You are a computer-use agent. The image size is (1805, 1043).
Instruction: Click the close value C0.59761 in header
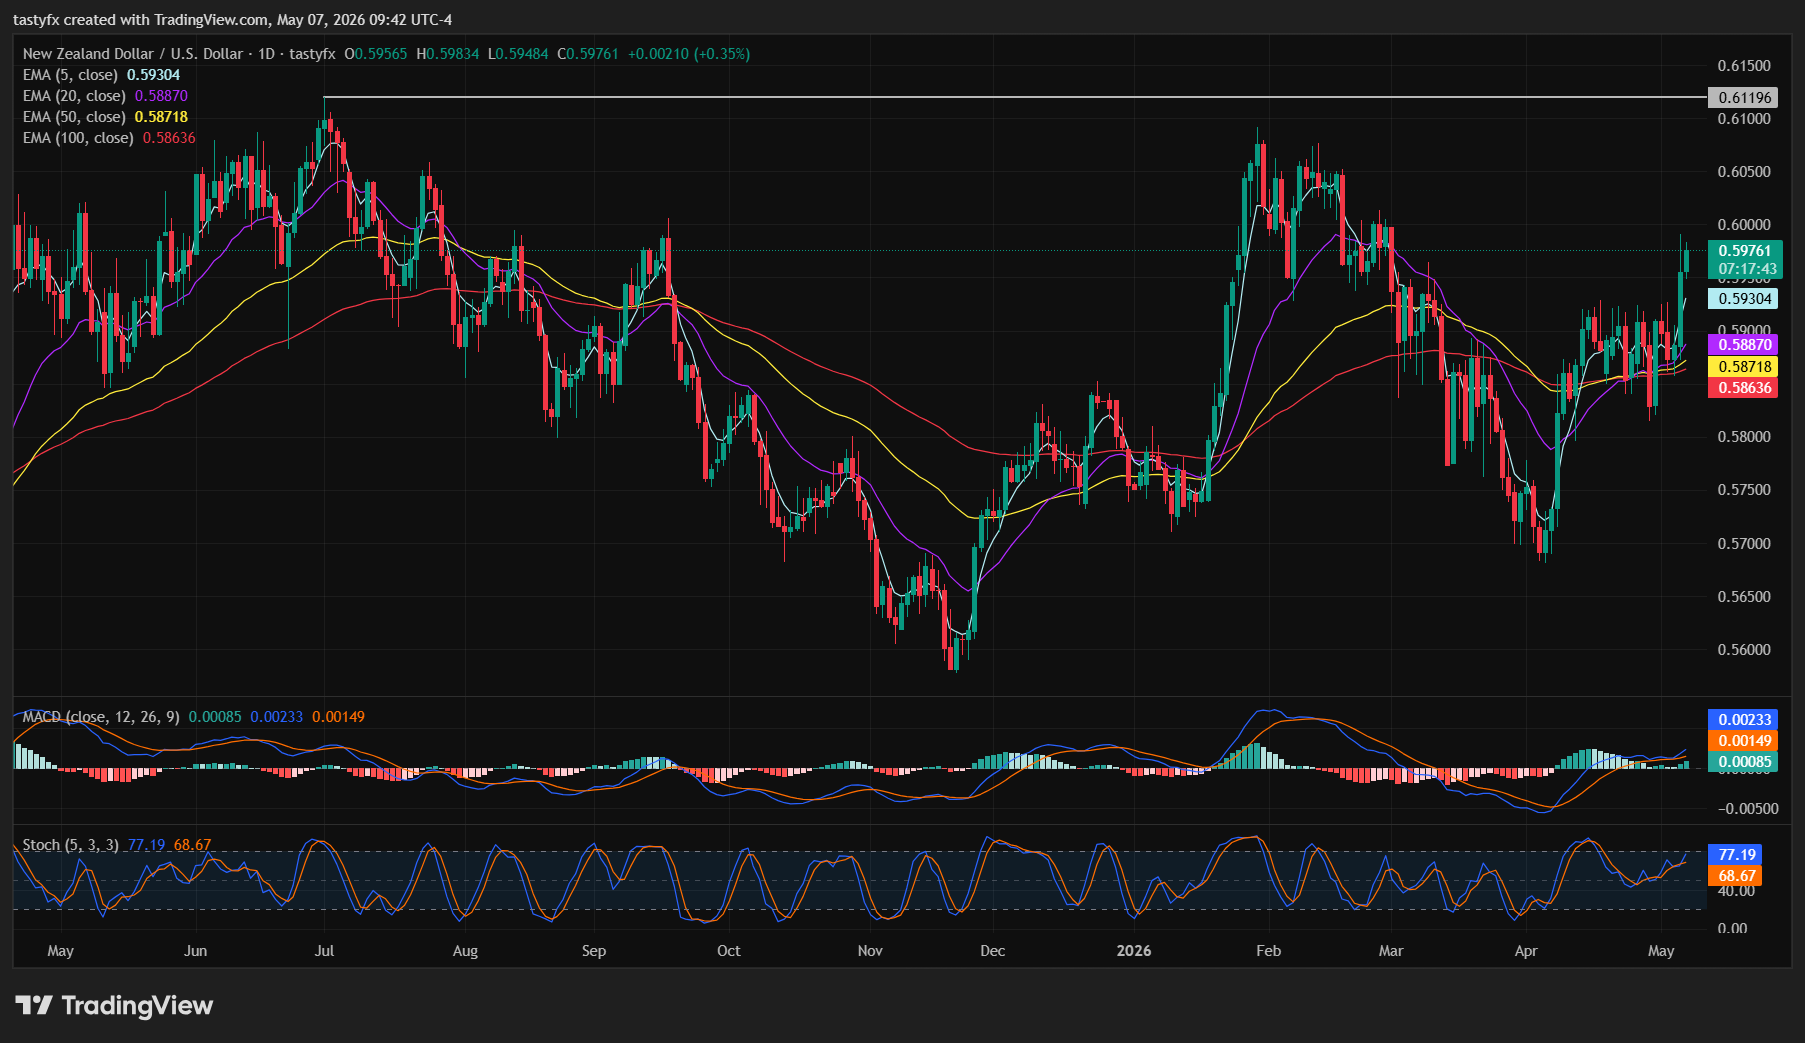588,54
